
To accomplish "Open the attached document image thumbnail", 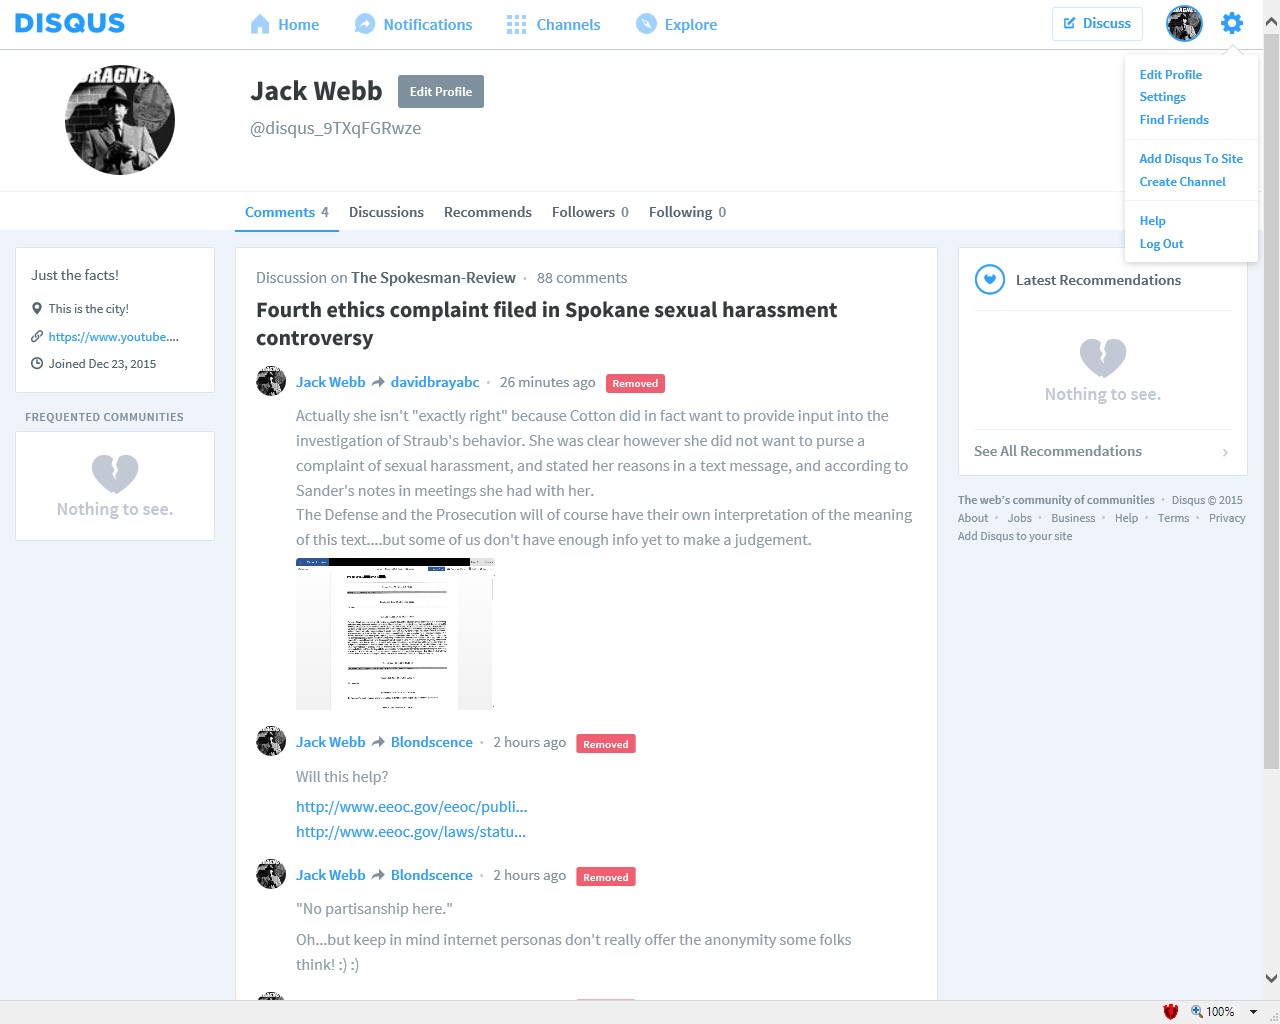I will point(395,634).
